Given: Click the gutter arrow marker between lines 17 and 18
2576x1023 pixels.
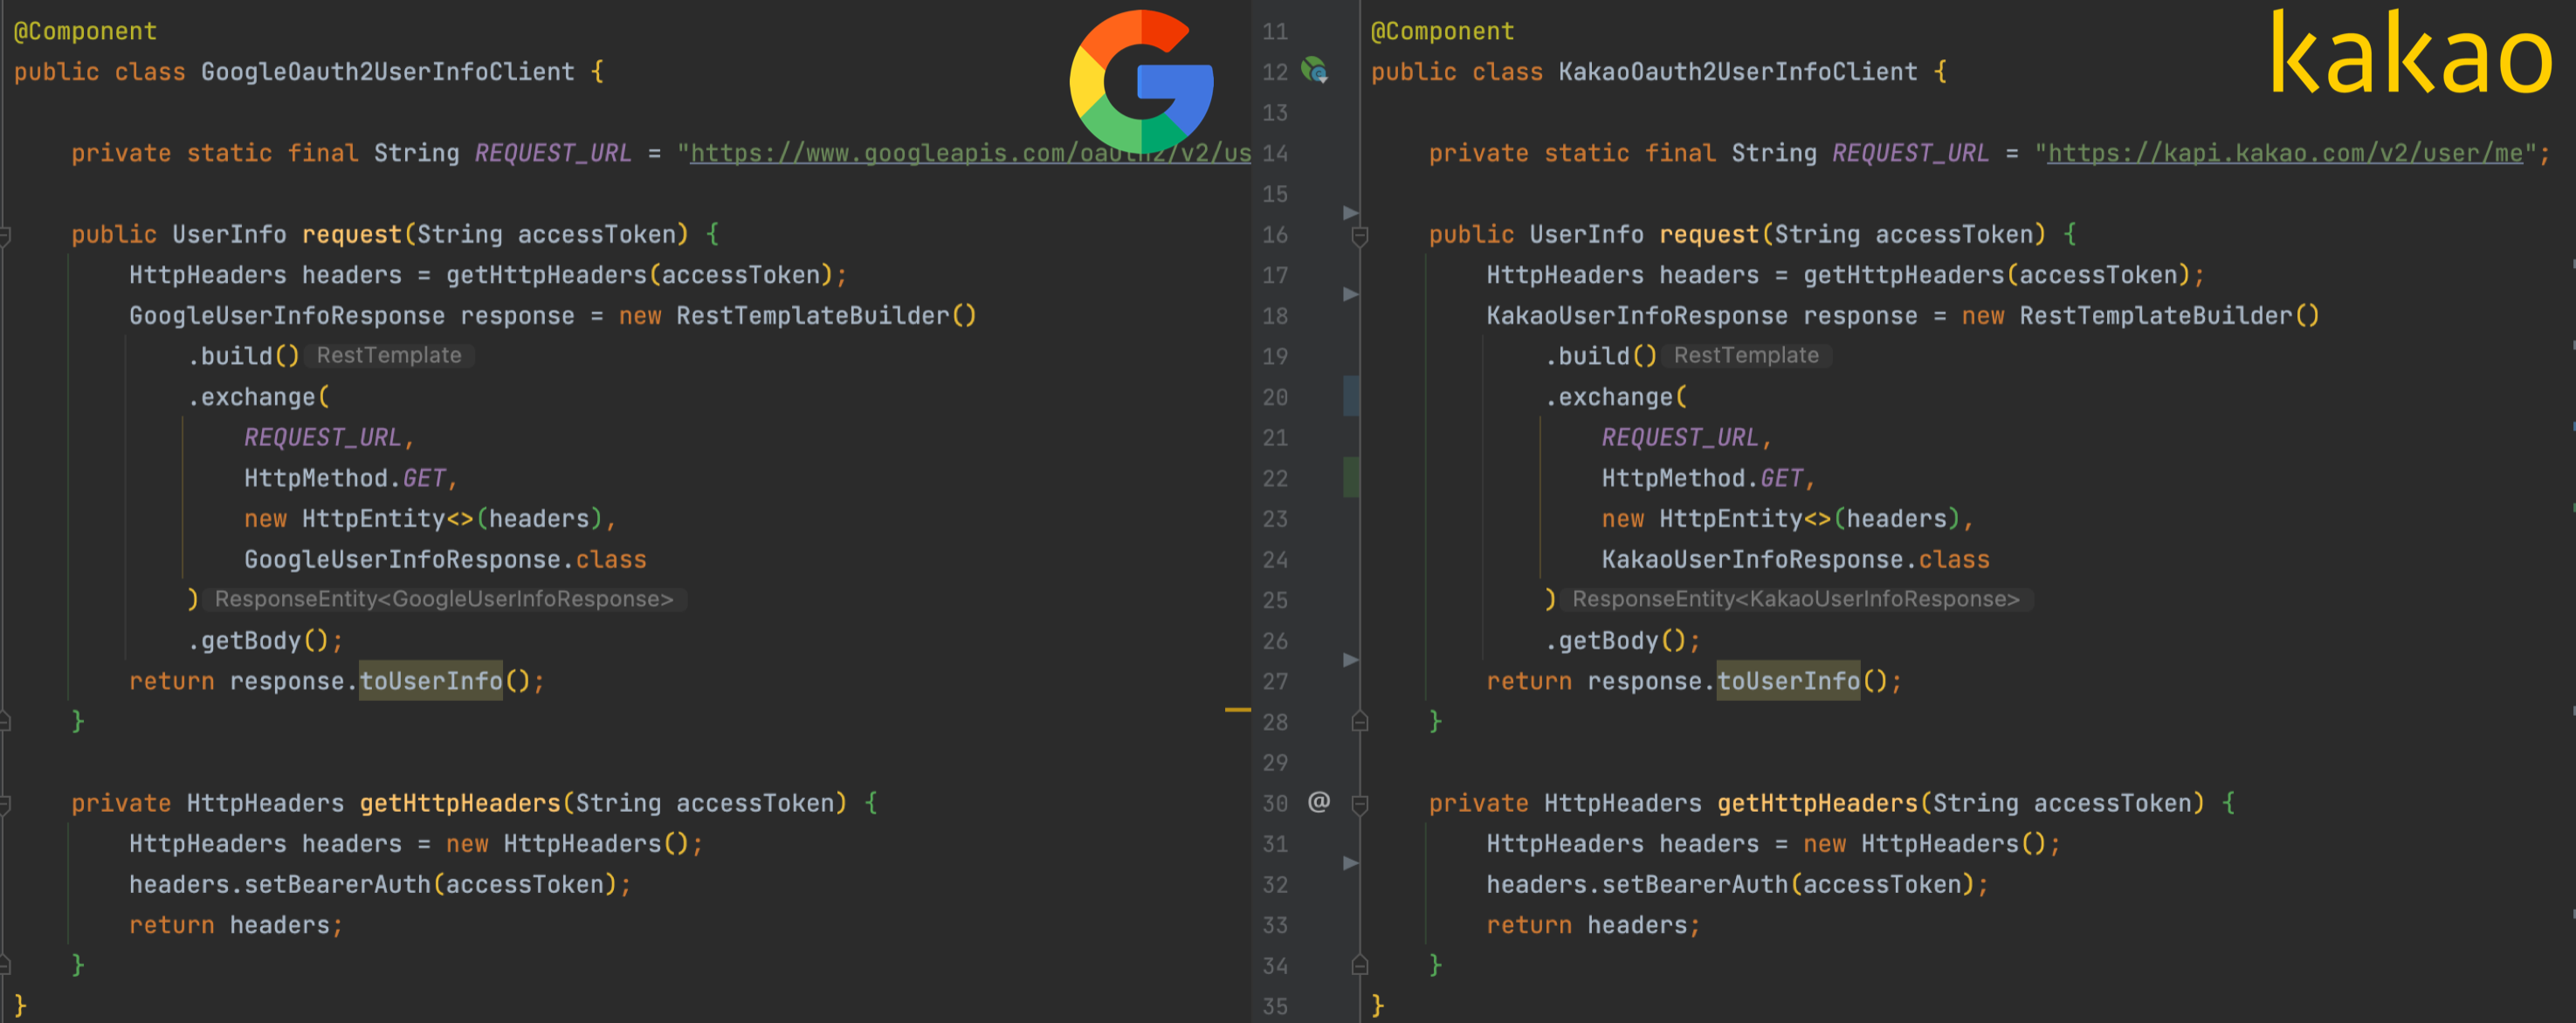Looking at the screenshot, I should tap(1350, 294).
